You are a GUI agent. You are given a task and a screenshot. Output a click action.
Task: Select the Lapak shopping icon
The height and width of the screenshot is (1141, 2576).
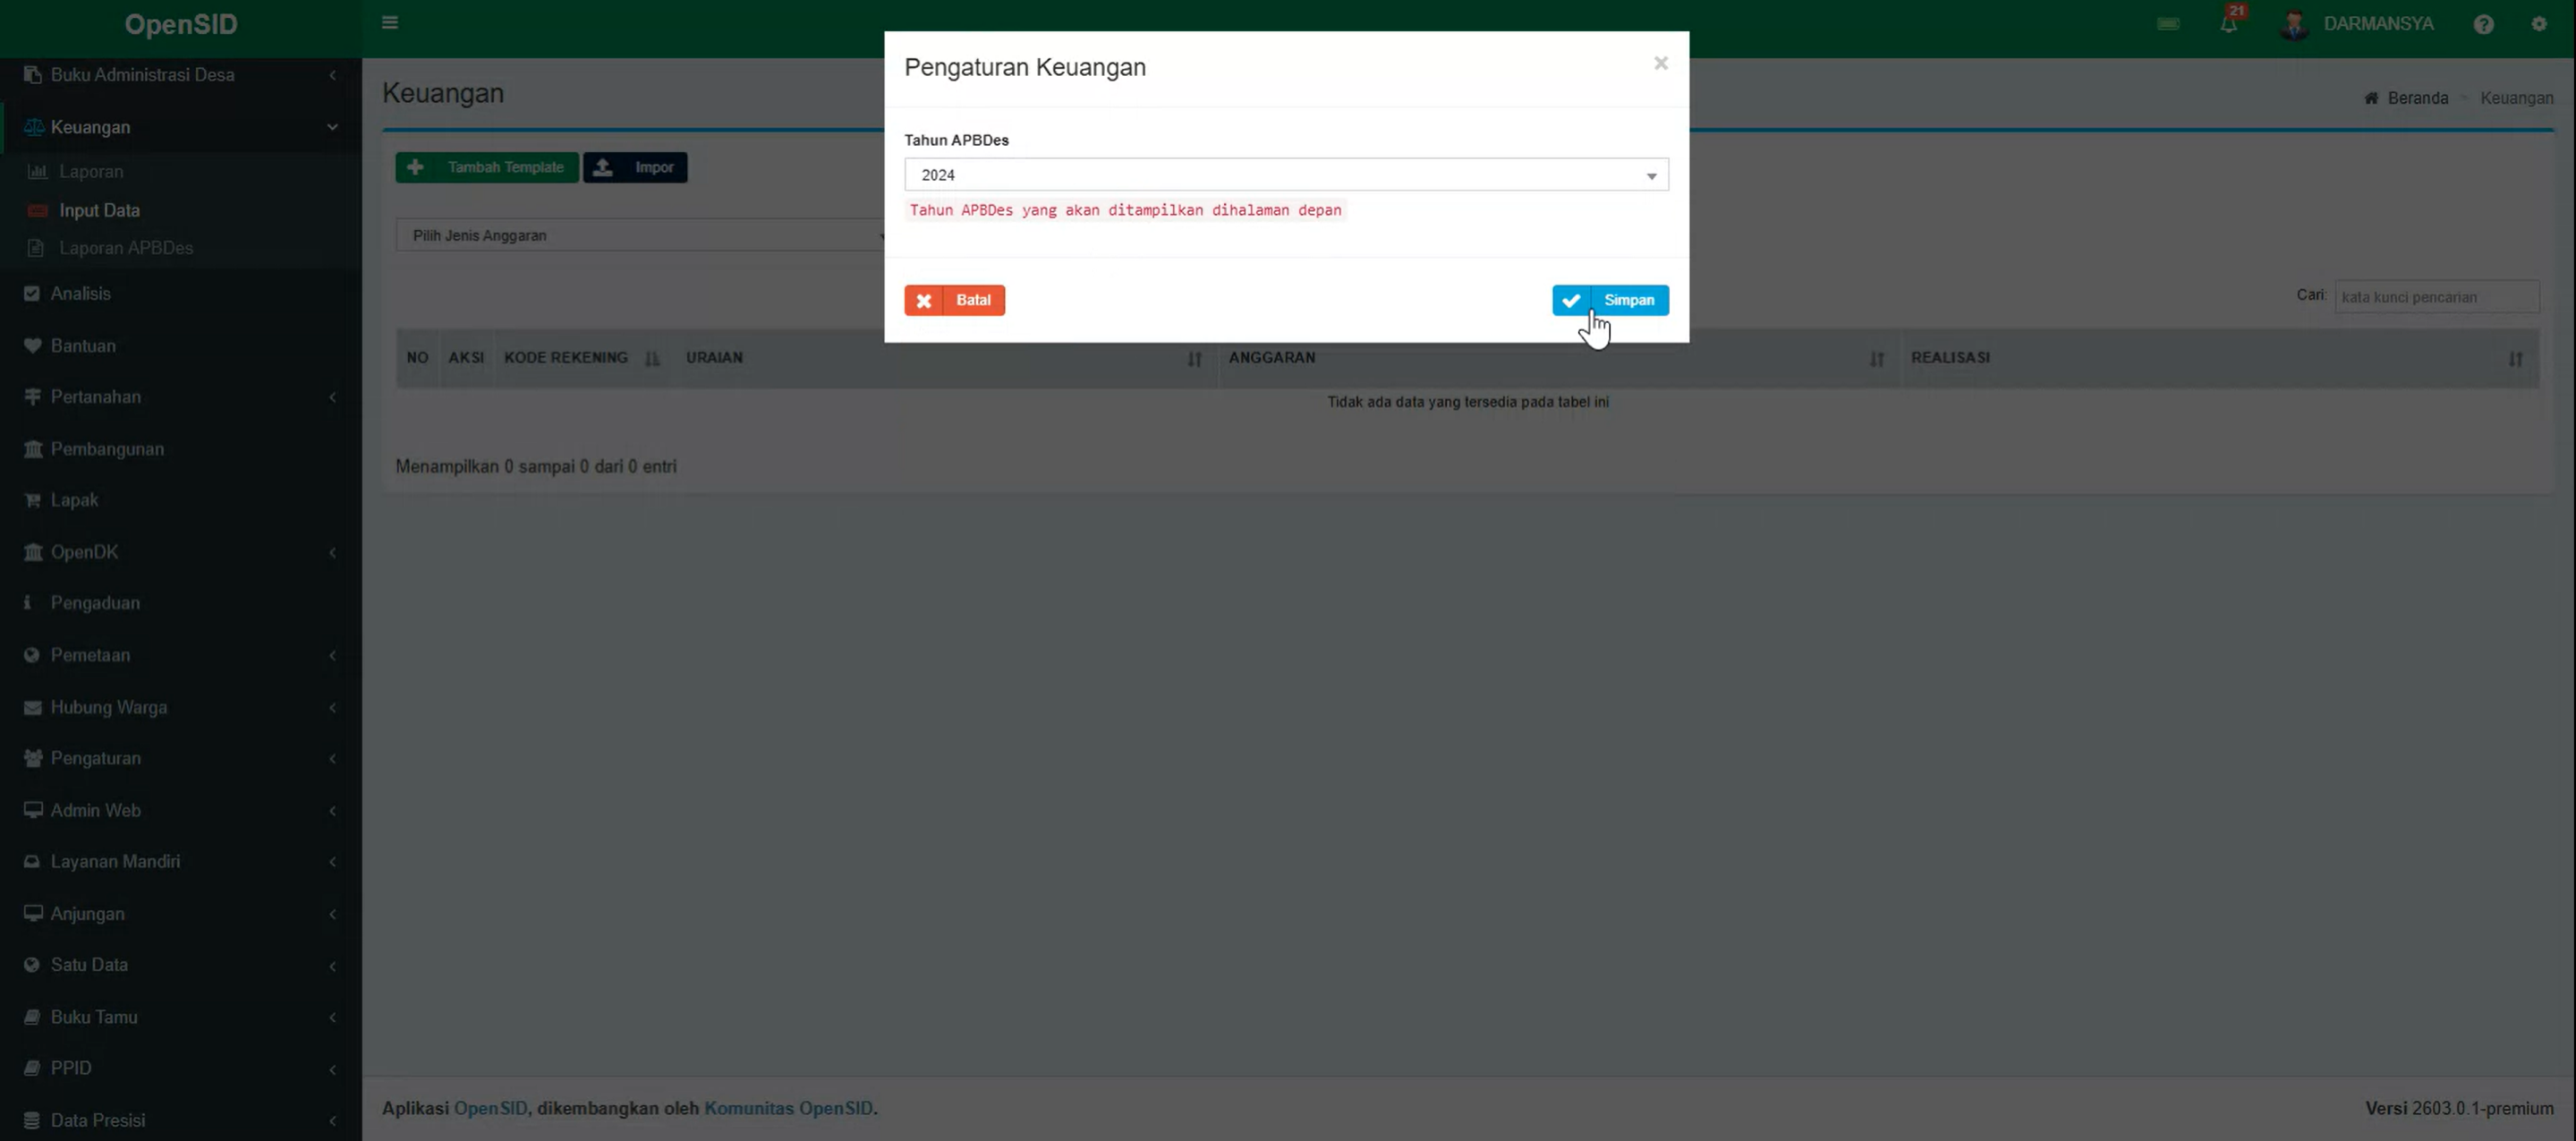[31, 499]
